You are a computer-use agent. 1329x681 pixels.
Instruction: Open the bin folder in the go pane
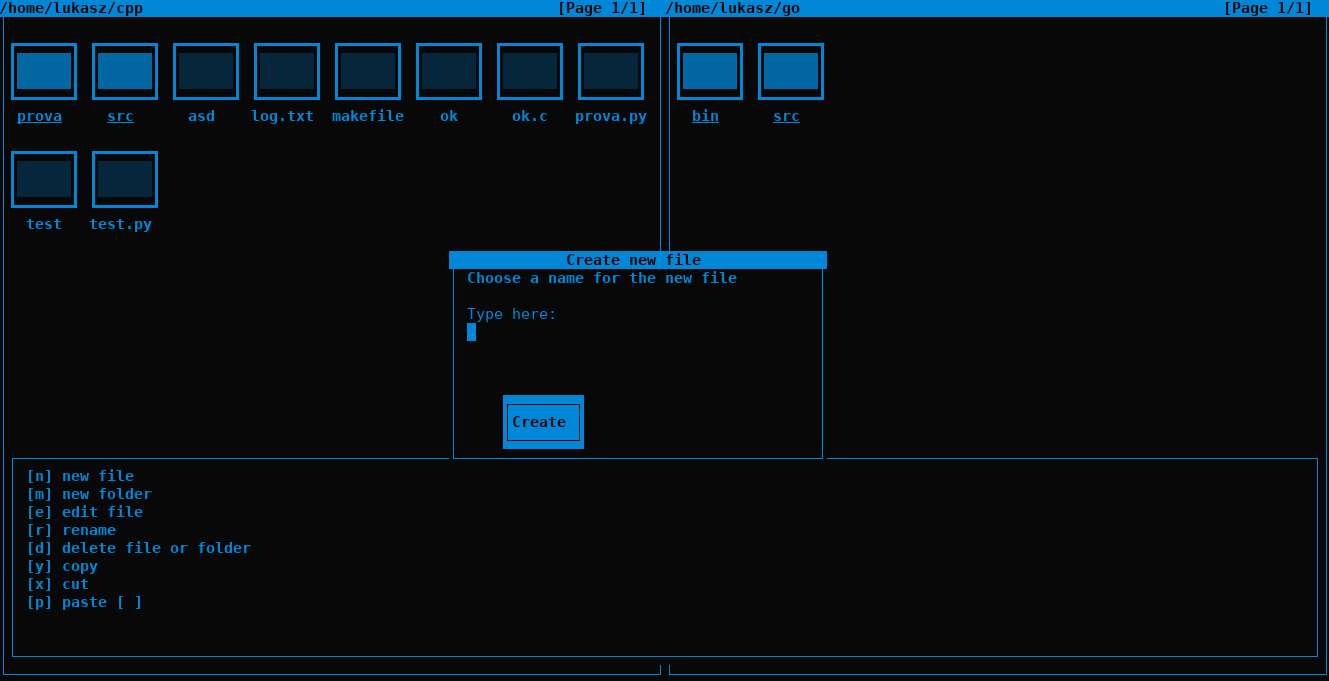(x=710, y=71)
